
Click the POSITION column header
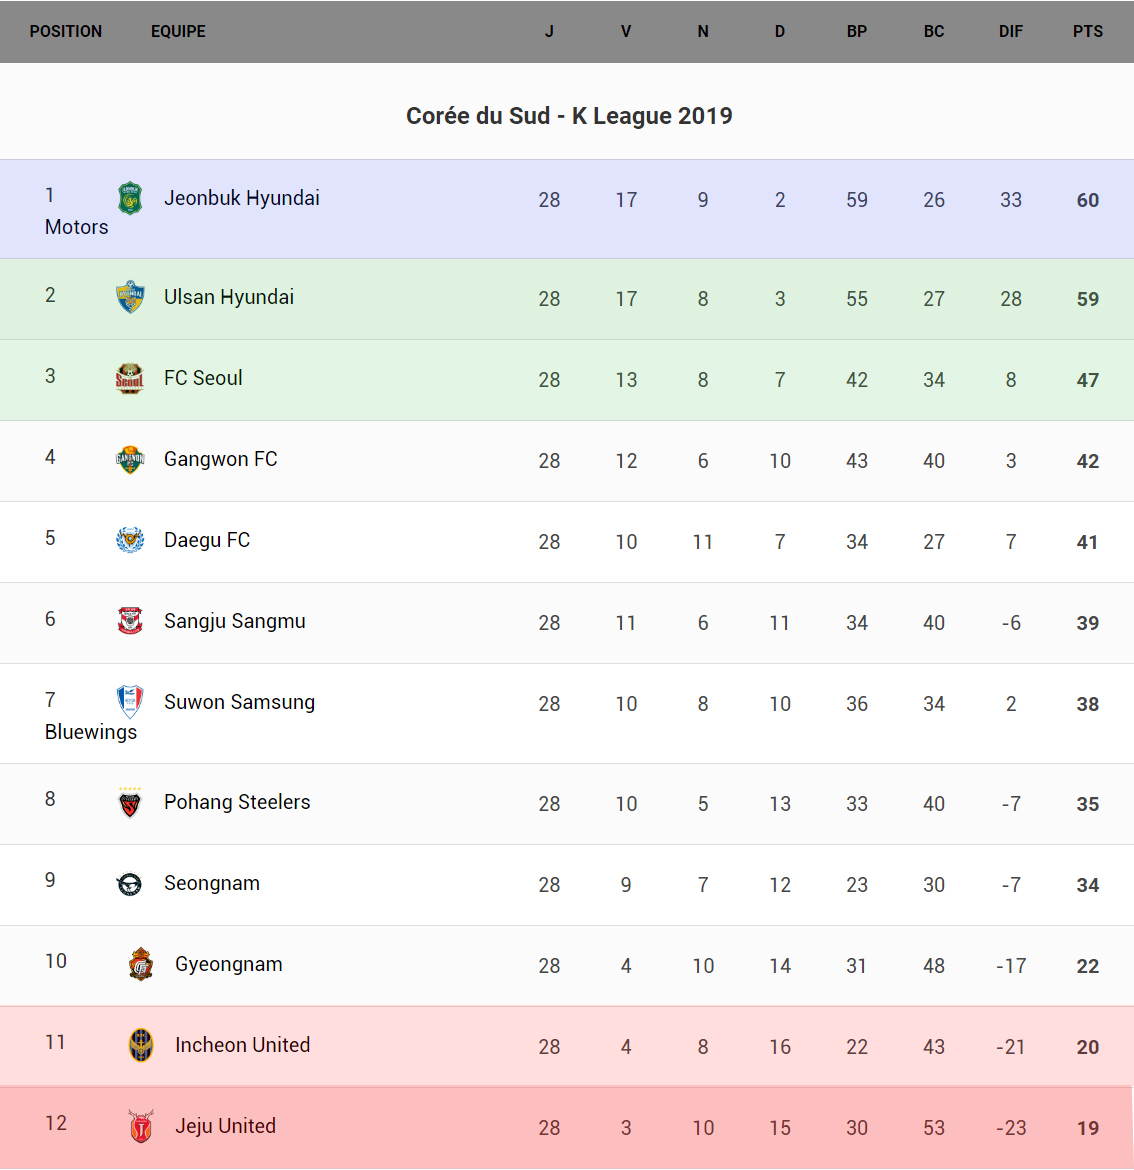[66, 31]
